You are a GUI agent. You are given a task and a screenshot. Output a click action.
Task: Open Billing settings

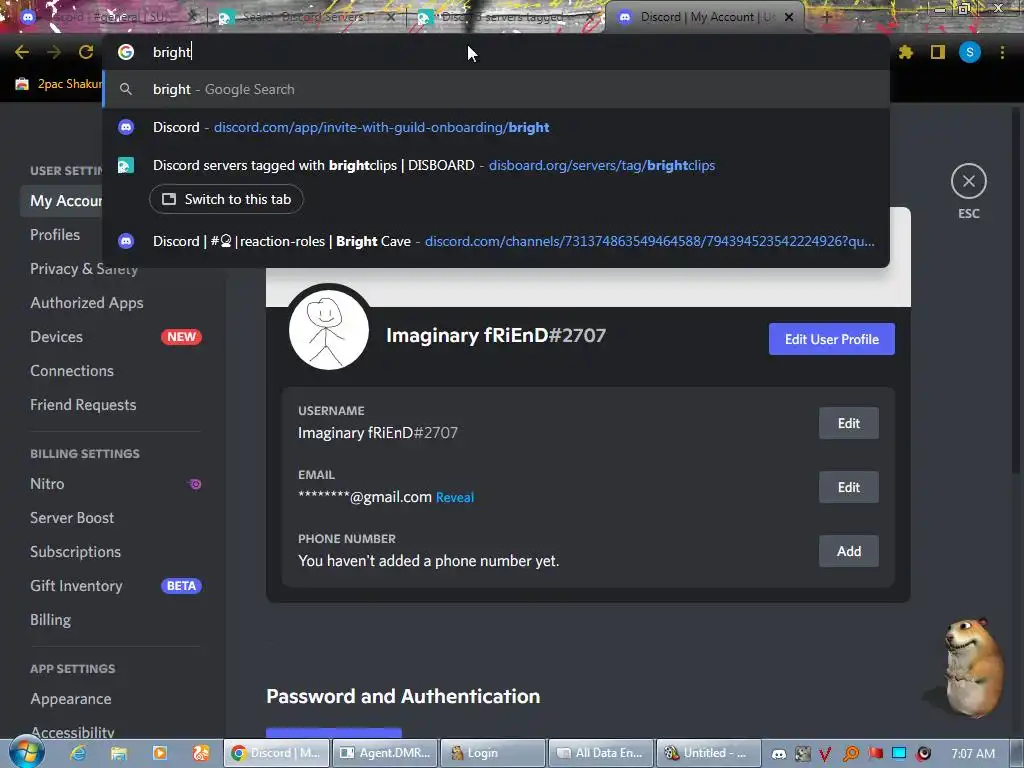click(x=50, y=620)
